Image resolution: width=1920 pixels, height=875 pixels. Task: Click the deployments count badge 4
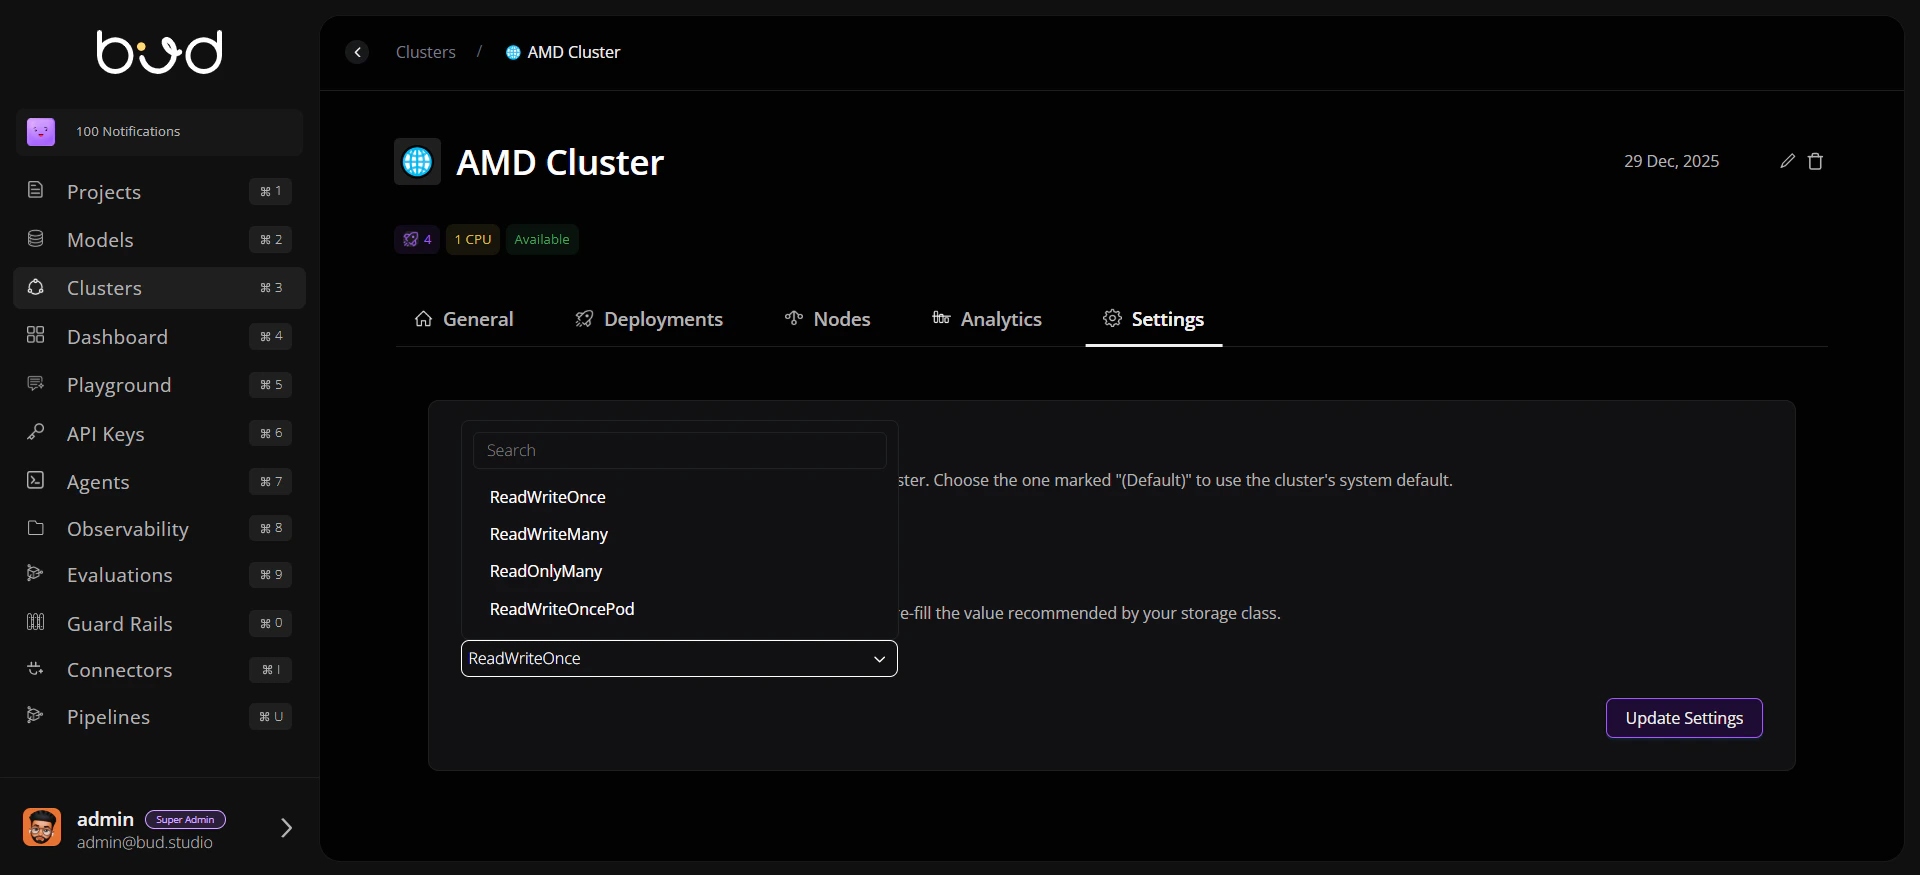coord(417,240)
